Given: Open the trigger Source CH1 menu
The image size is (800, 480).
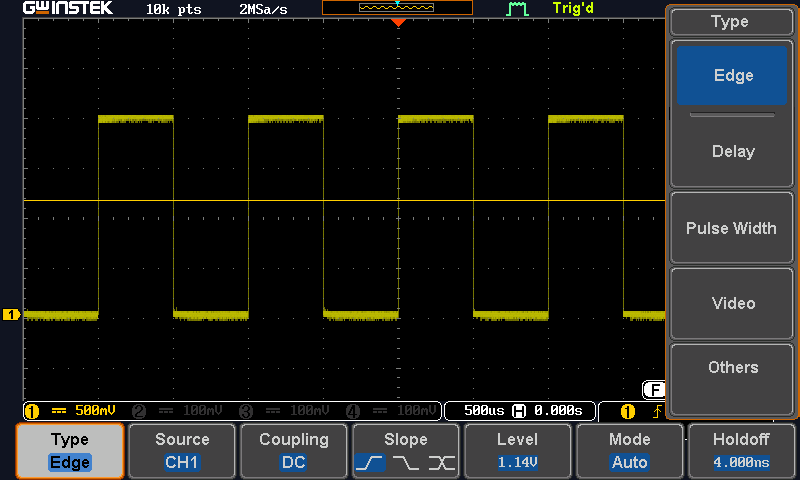Looking at the screenshot, I should point(182,450).
